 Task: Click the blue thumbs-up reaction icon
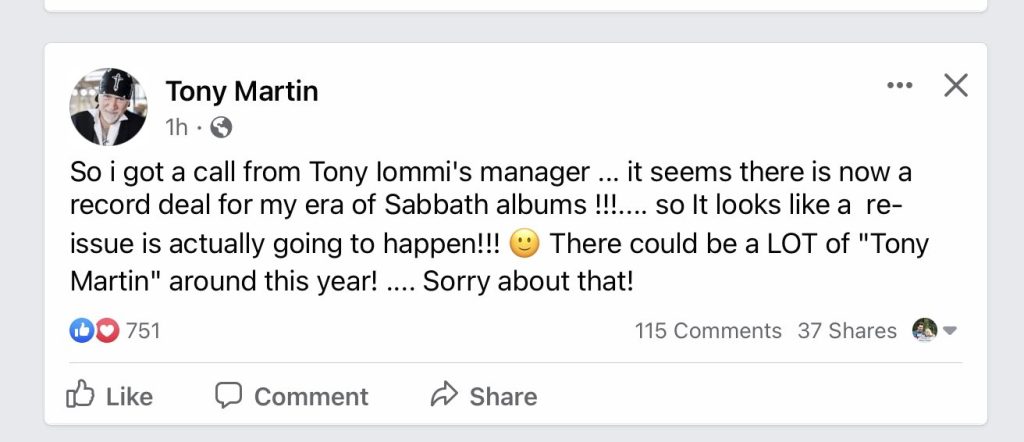(80, 330)
